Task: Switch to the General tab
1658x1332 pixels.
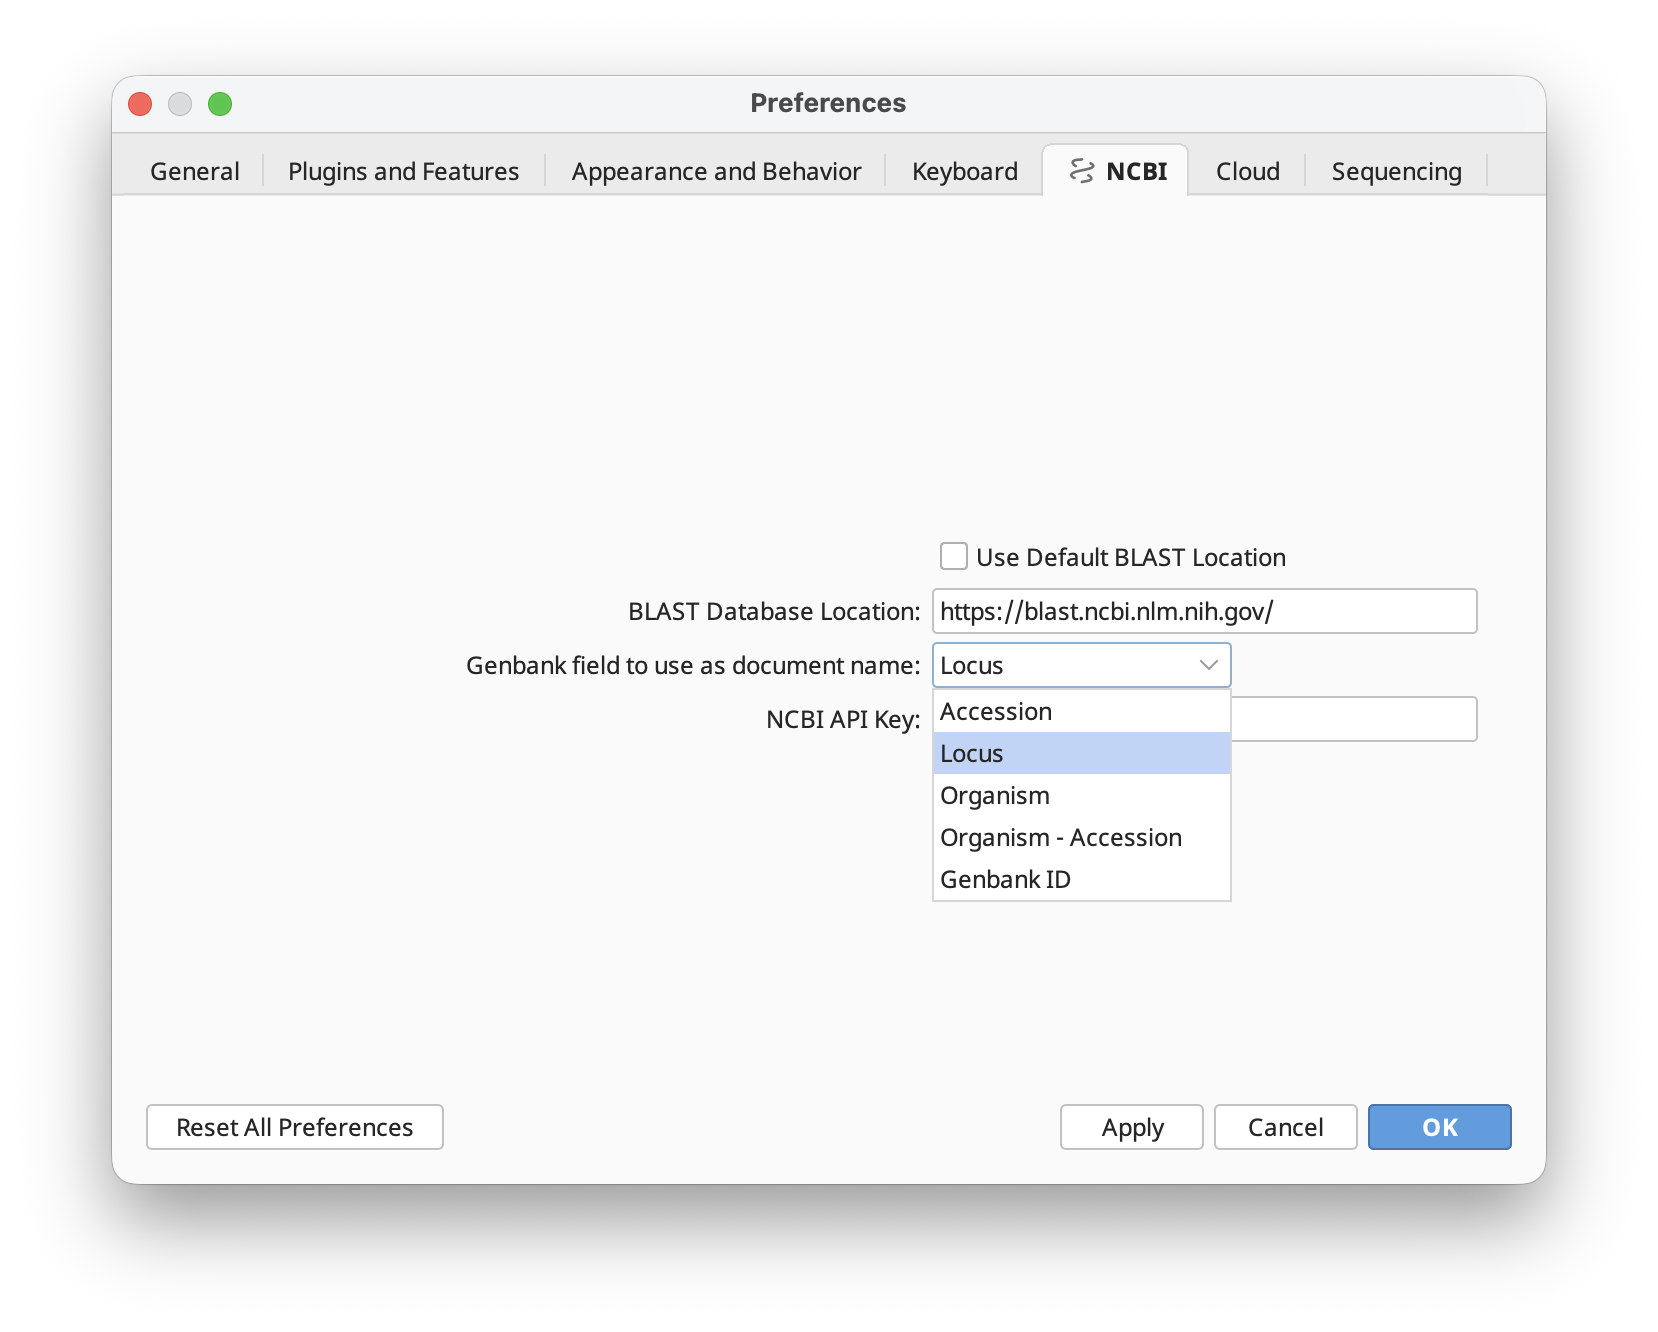Action: [195, 171]
